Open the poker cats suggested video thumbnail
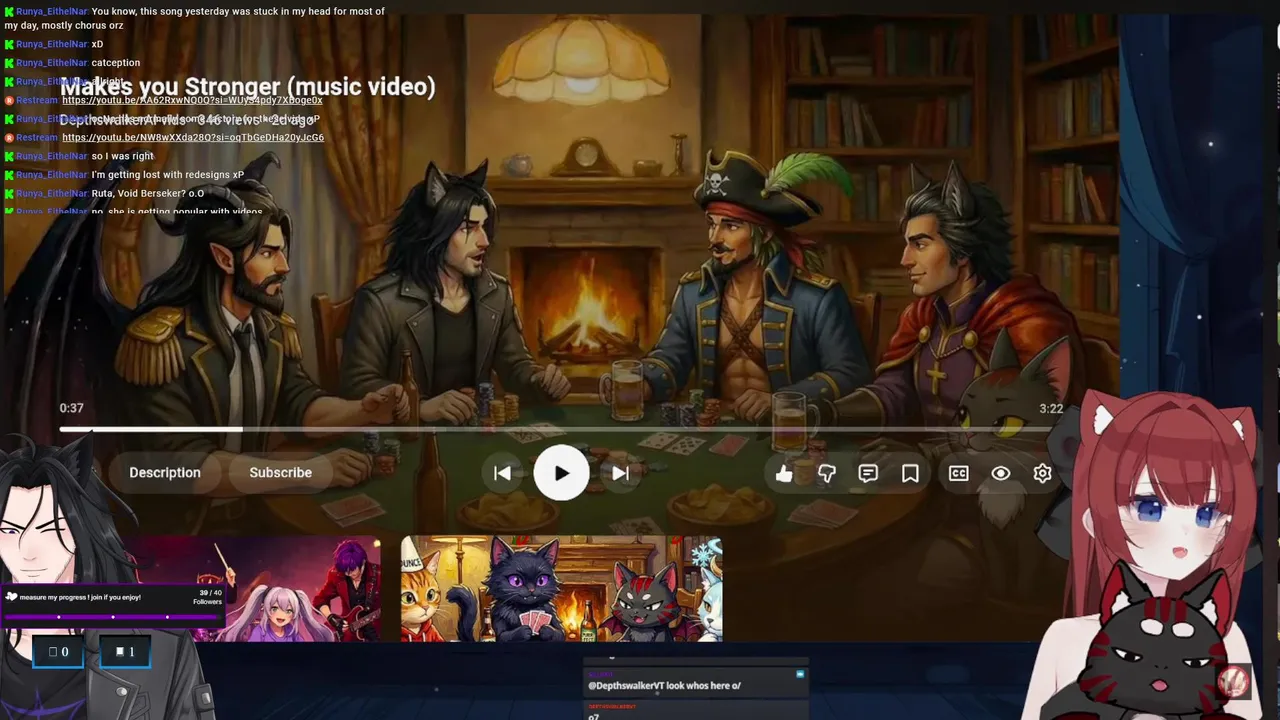 pyautogui.click(x=561, y=588)
